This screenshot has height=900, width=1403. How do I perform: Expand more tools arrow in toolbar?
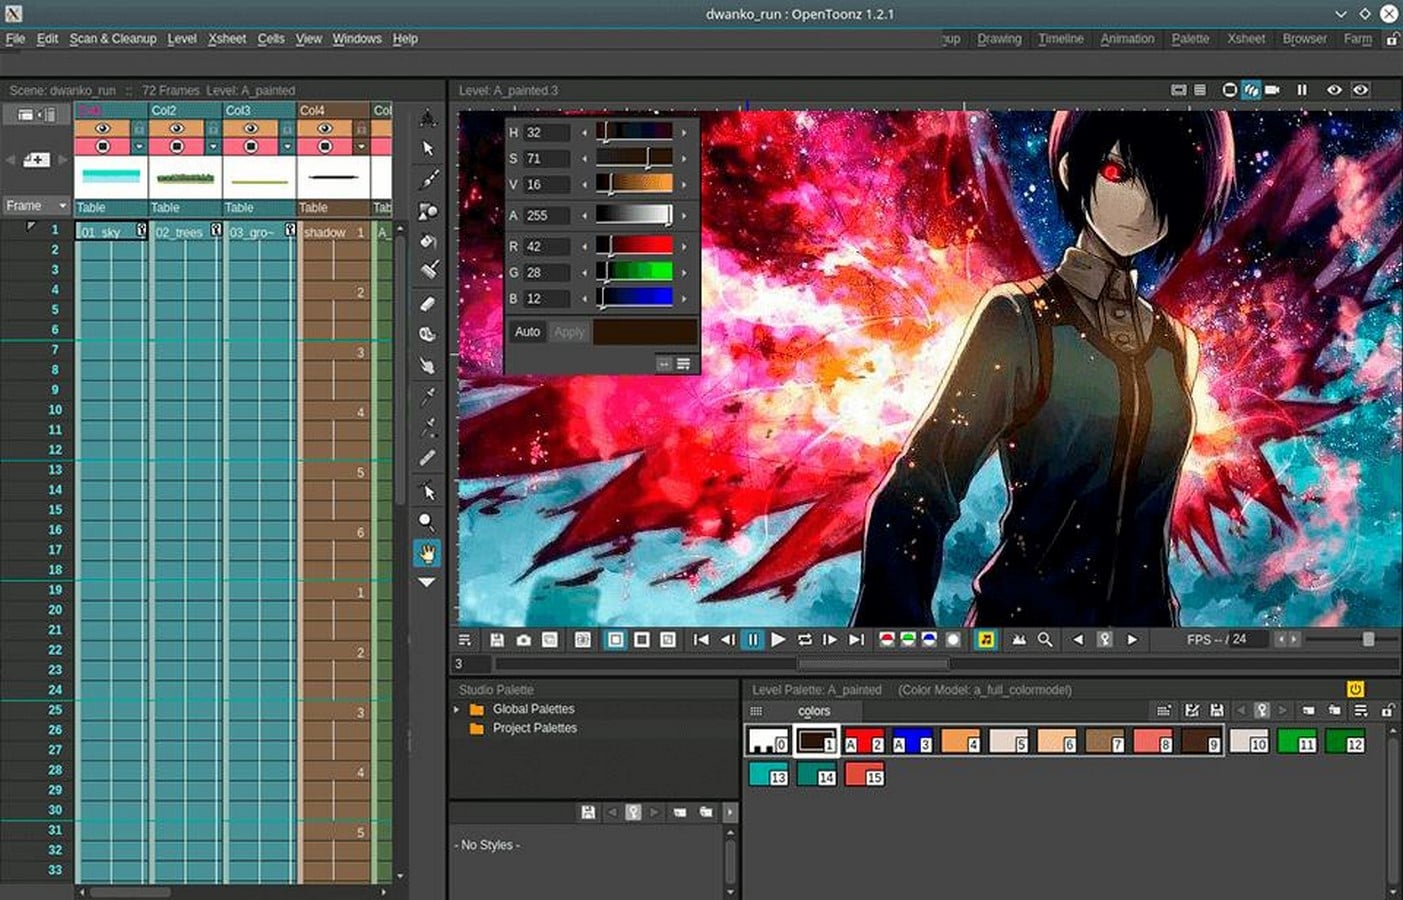tap(427, 582)
